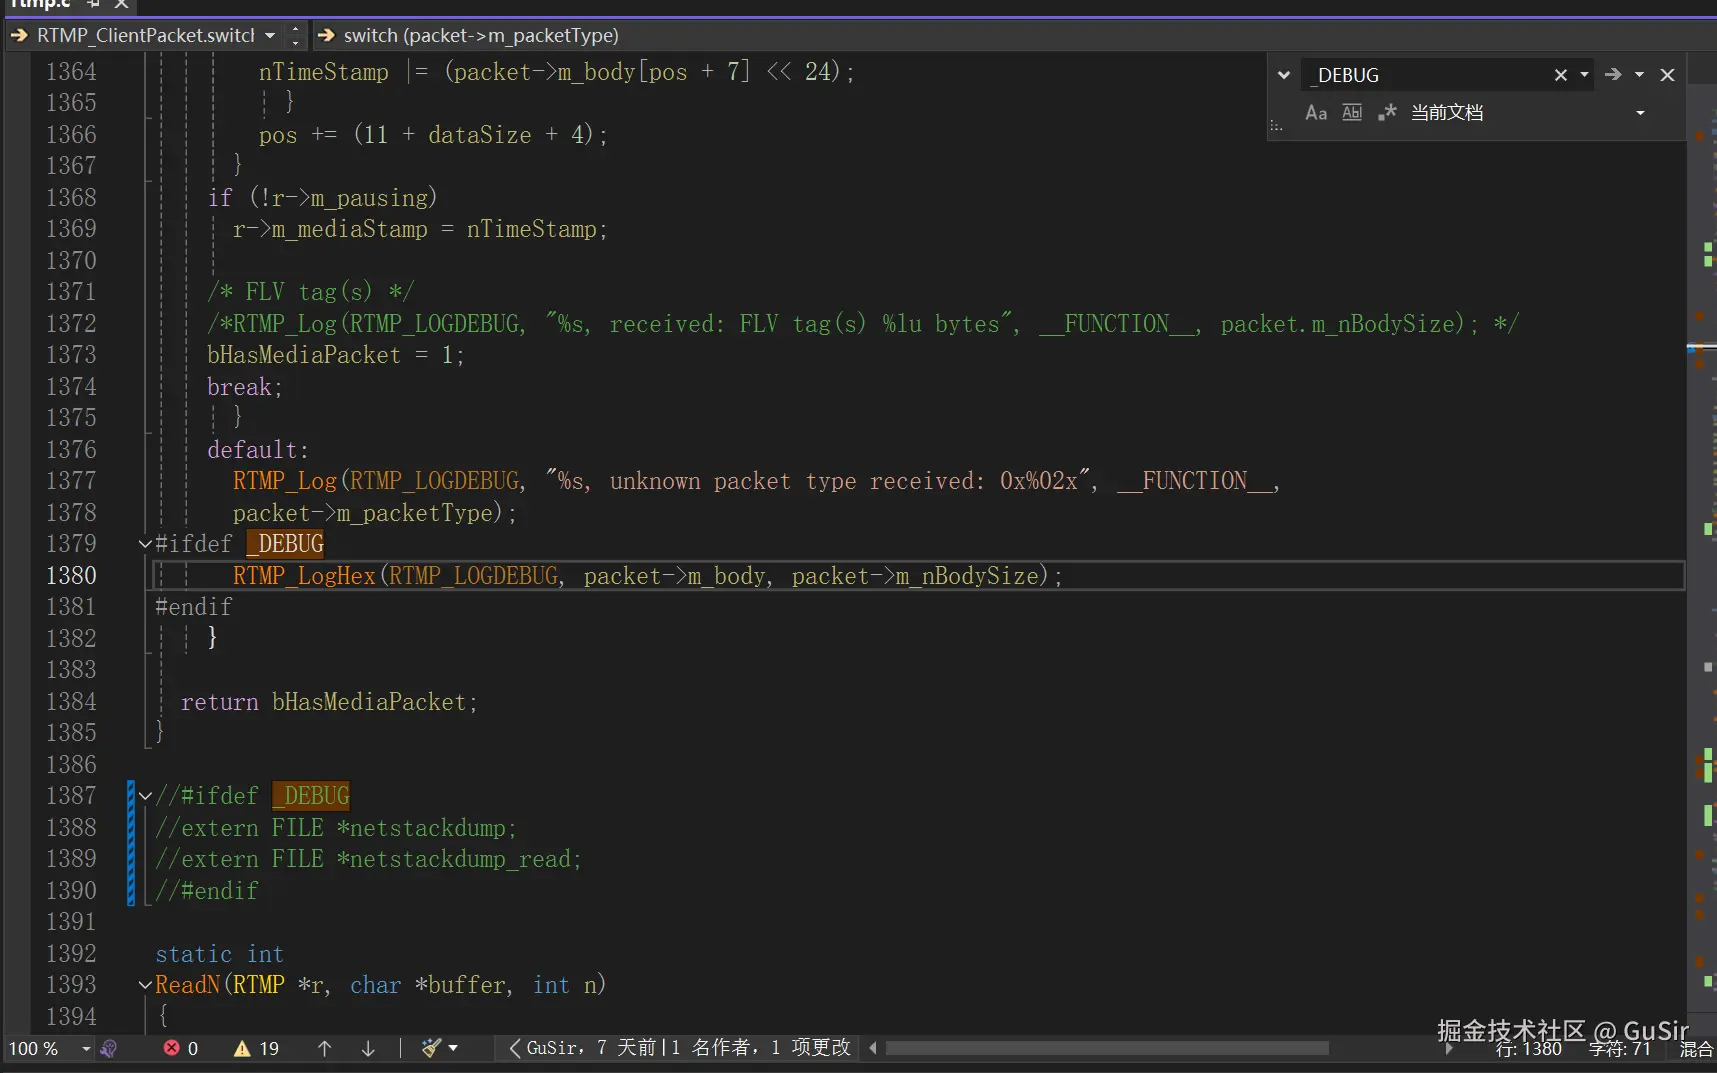The height and width of the screenshot is (1073, 1717).
Task: Click 'packet->m_packetType);' on line 1378
Action: pos(375,513)
